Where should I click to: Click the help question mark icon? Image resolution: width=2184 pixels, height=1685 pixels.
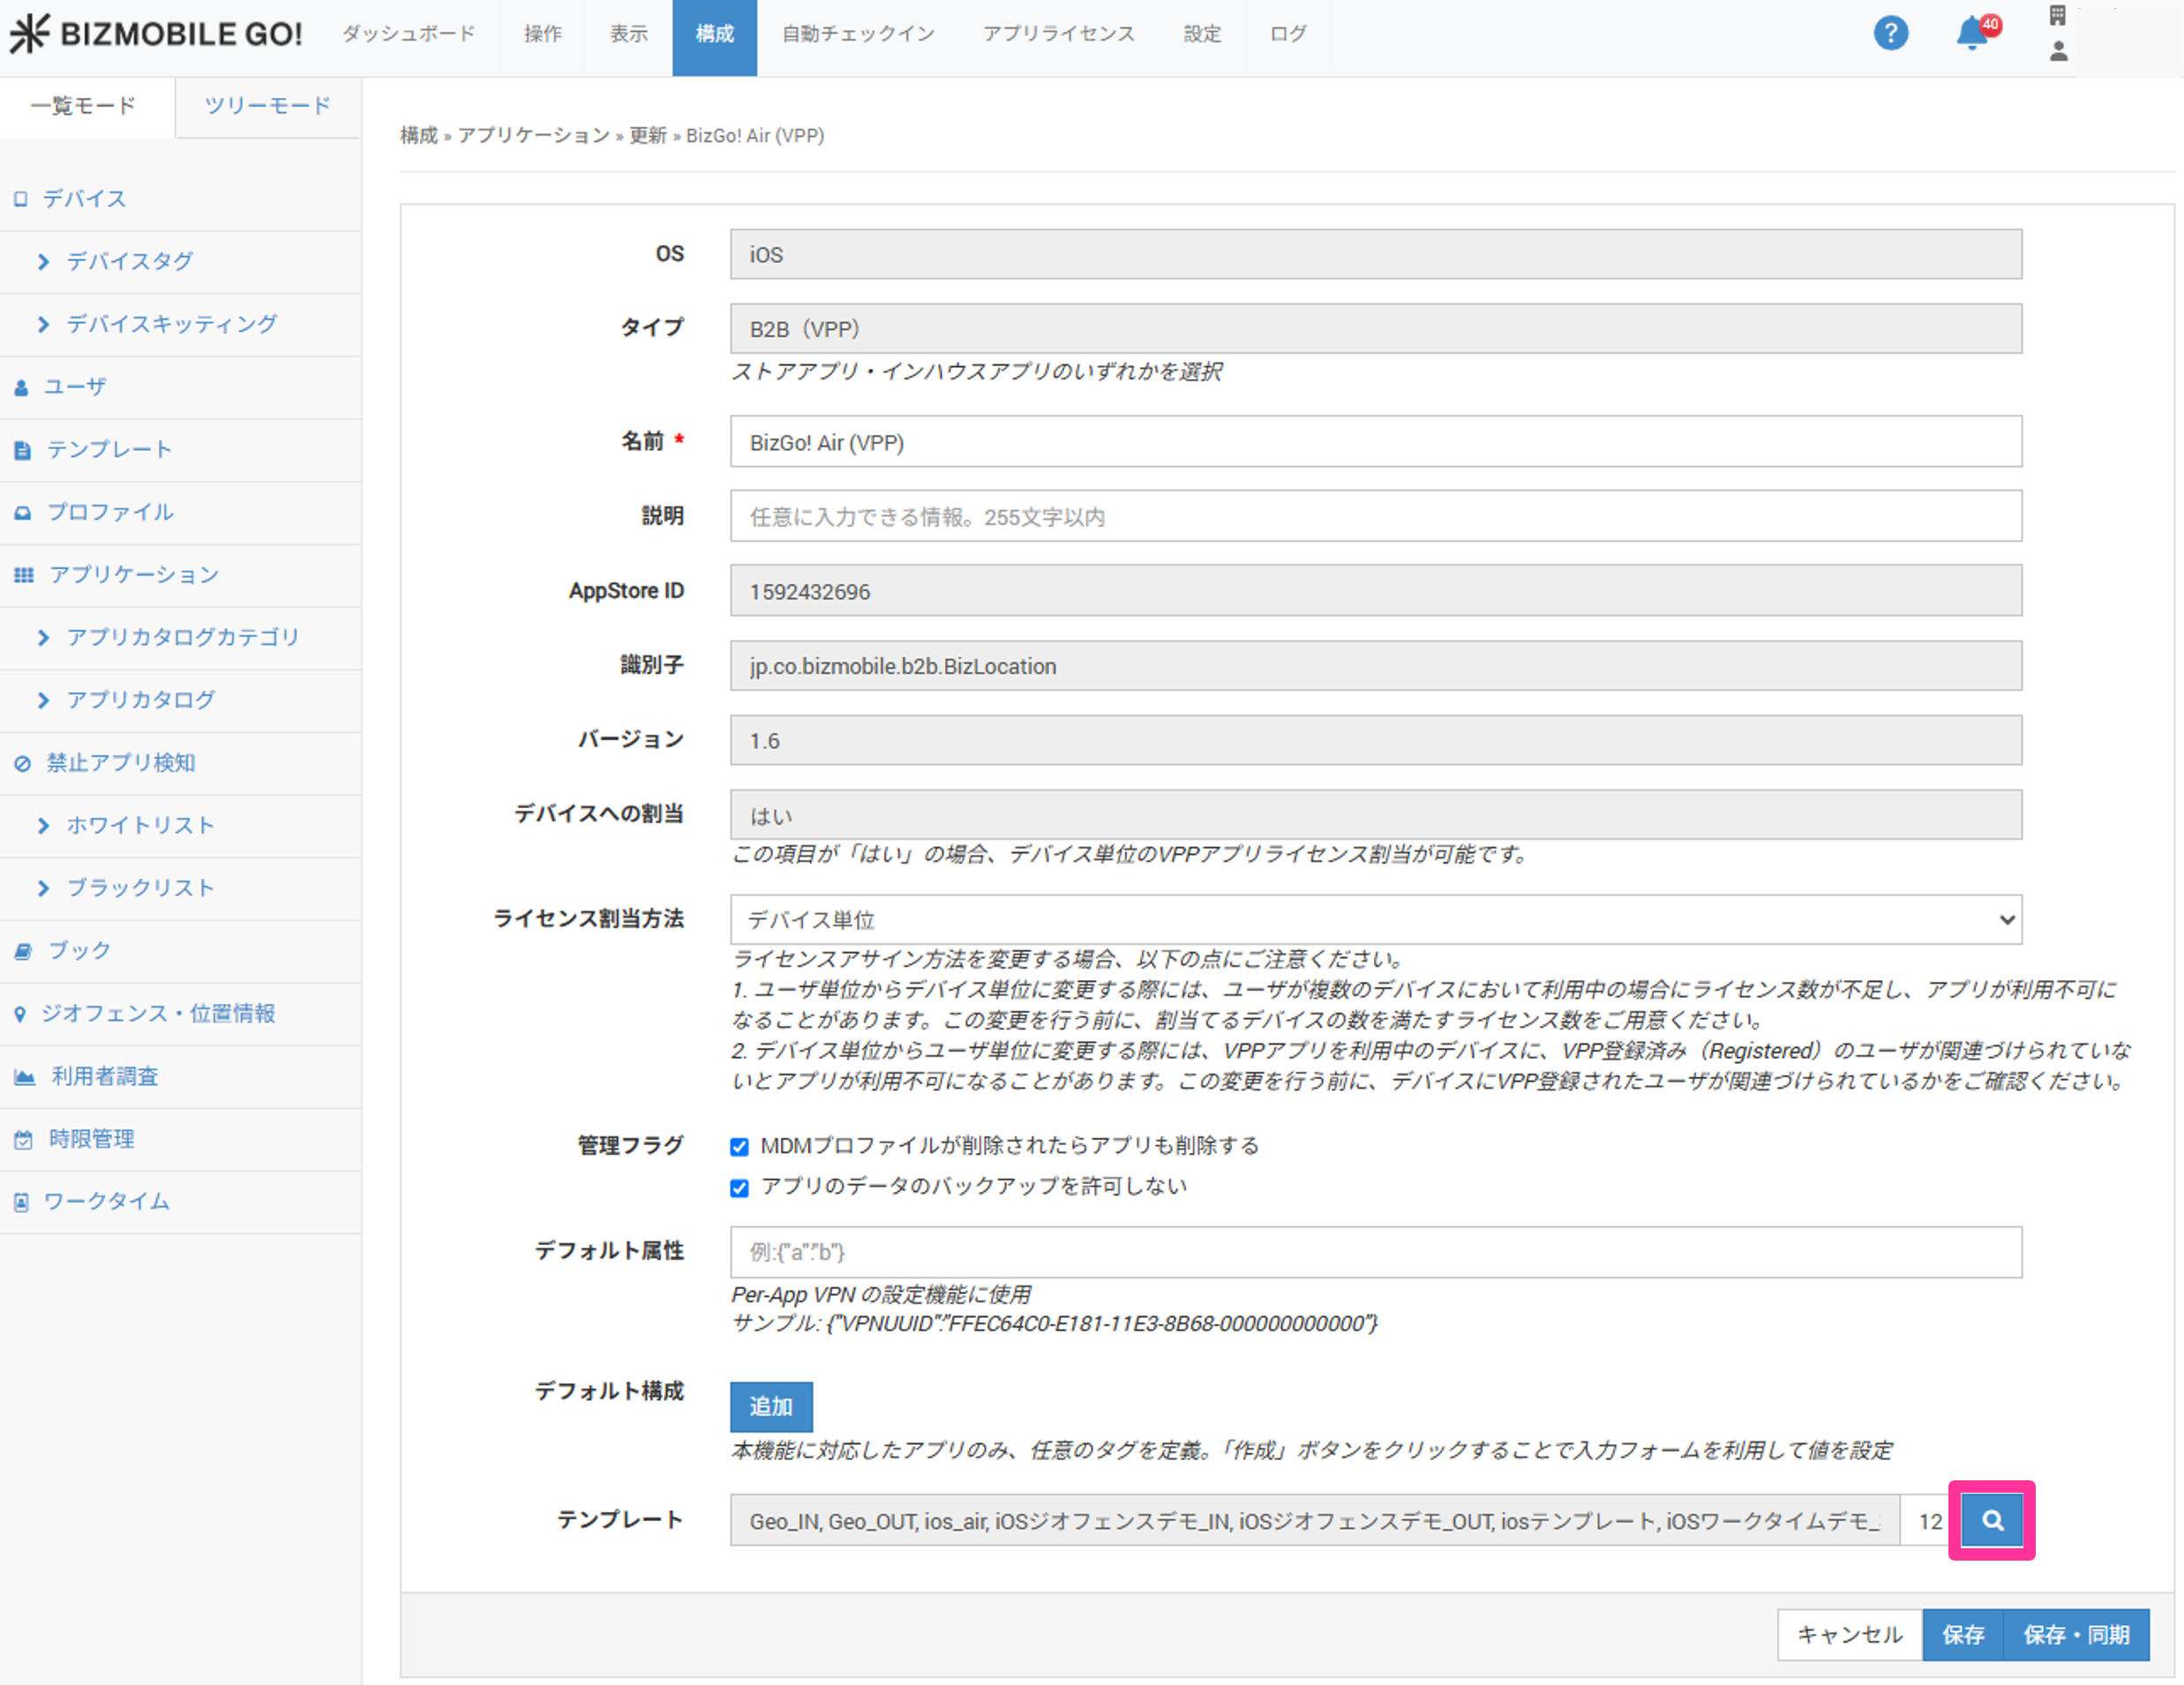(1889, 33)
